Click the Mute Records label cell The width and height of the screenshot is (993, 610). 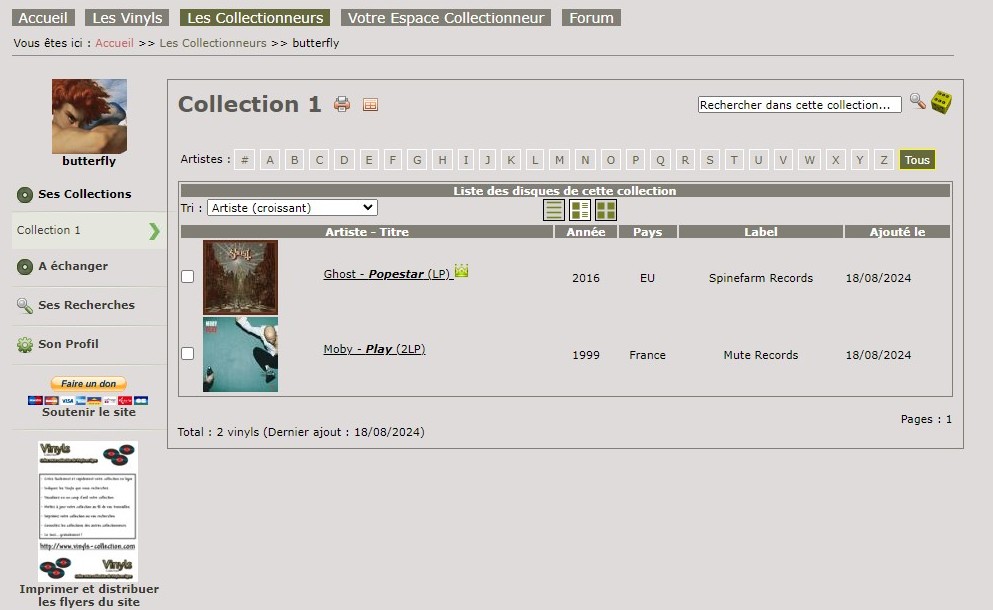[761, 355]
